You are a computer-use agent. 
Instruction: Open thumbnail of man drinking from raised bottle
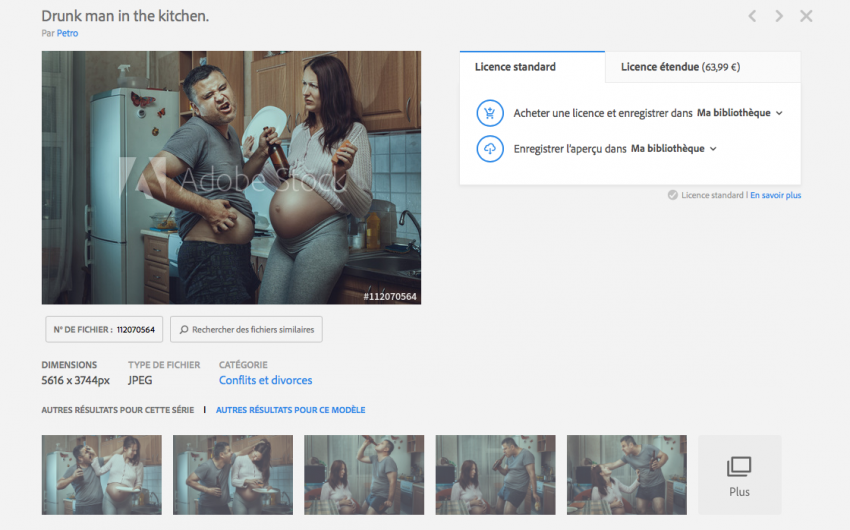(364, 475)
